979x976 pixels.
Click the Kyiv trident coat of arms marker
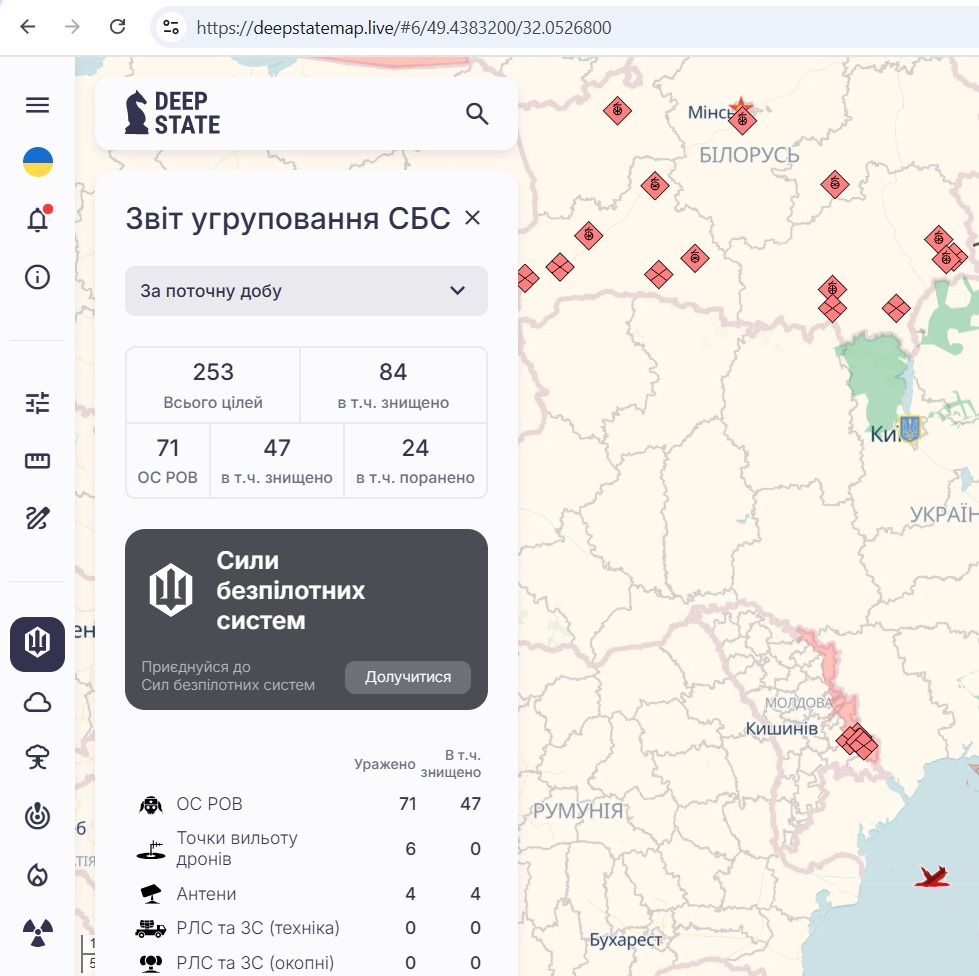coord(909,429)
